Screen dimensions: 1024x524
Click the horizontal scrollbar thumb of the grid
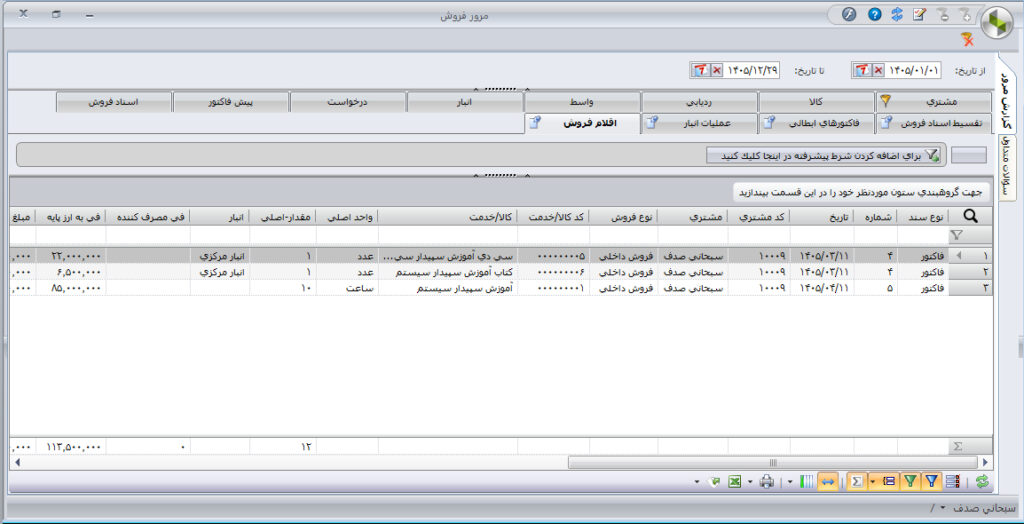click(773, 463)
